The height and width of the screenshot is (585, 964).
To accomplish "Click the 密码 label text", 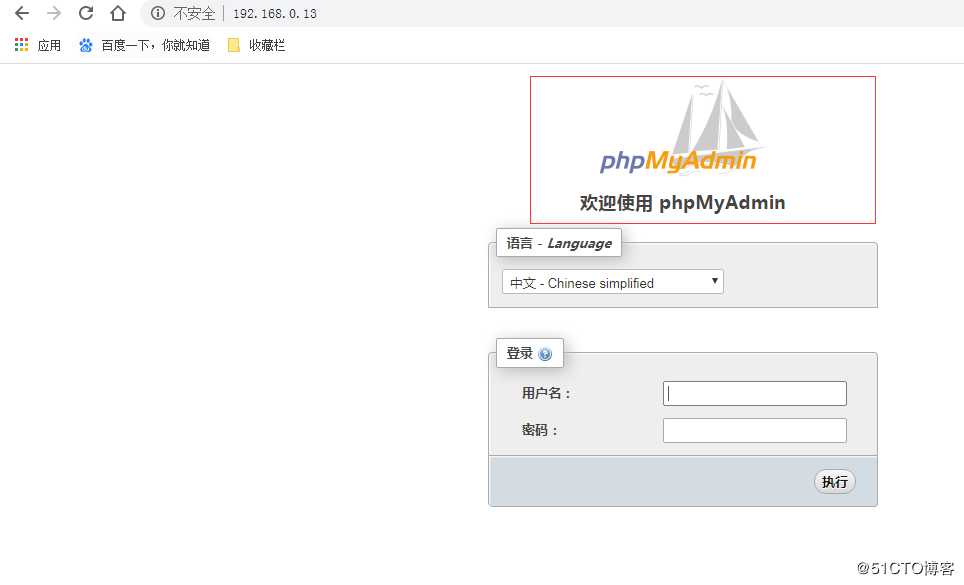I will pyautogui.click(x=539, y=430).
